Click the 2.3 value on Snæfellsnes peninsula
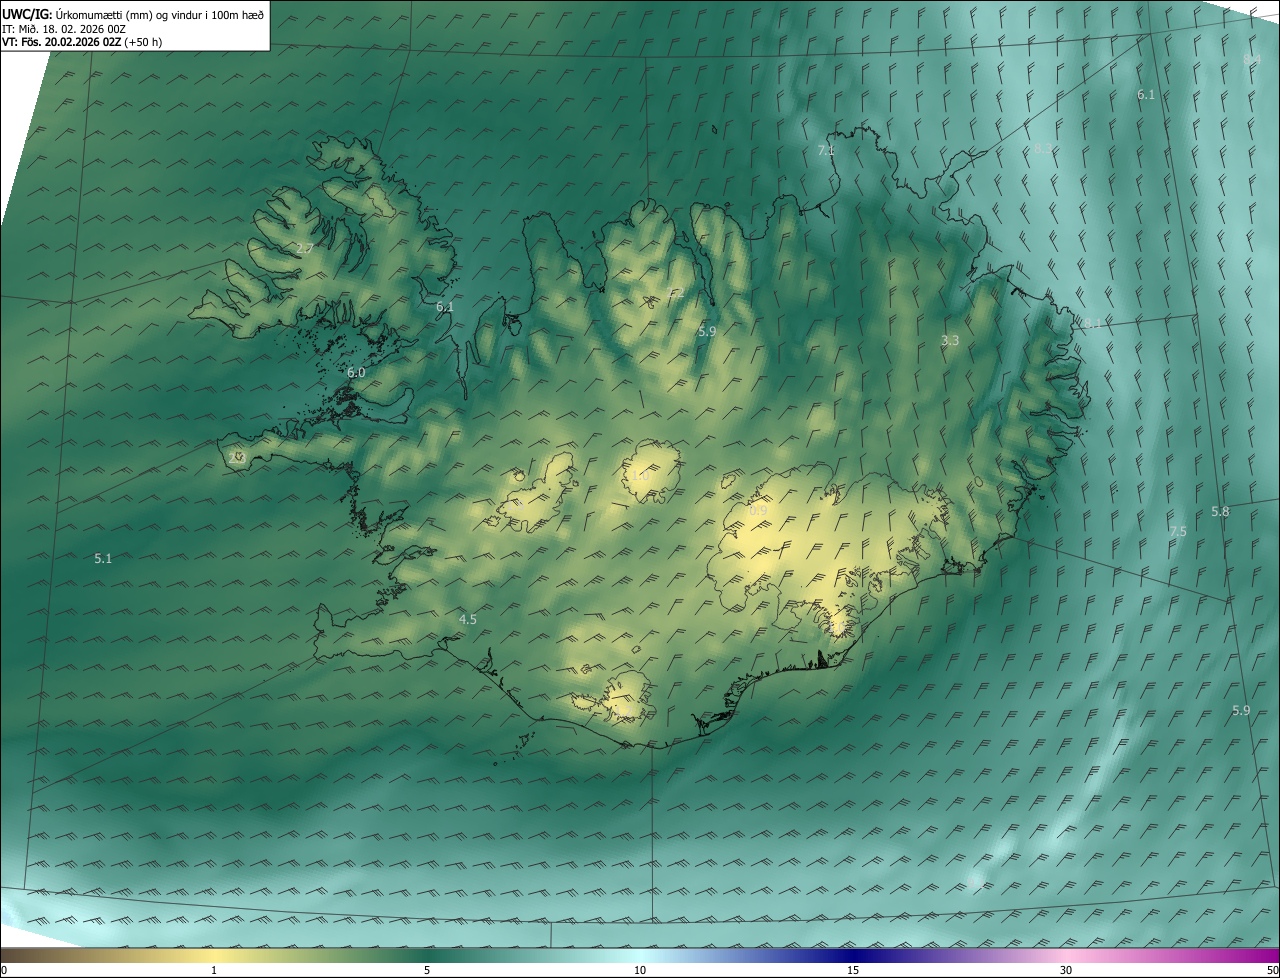1280x978 pixels. pos(236,456)
